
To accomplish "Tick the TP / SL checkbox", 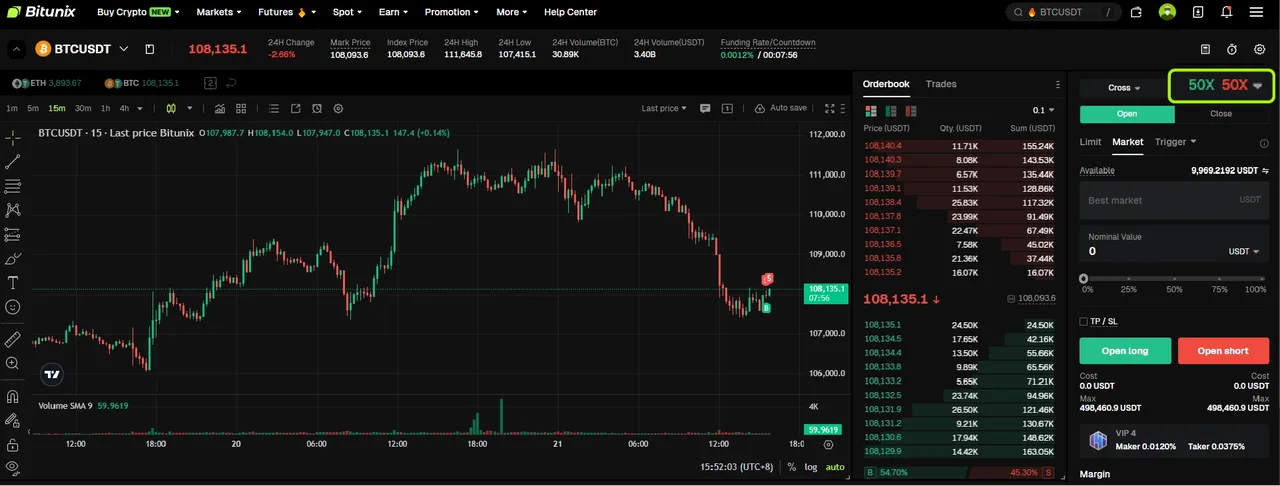I will 1083,321.
